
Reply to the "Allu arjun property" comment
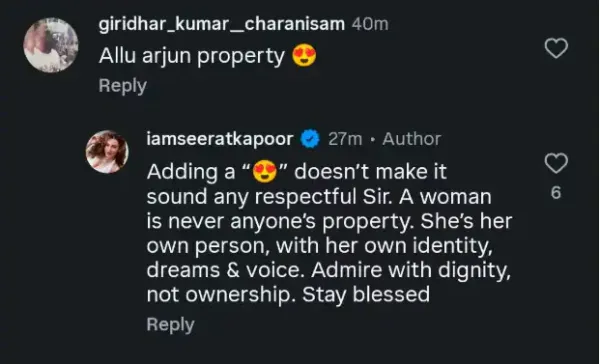tap(122, 86)
